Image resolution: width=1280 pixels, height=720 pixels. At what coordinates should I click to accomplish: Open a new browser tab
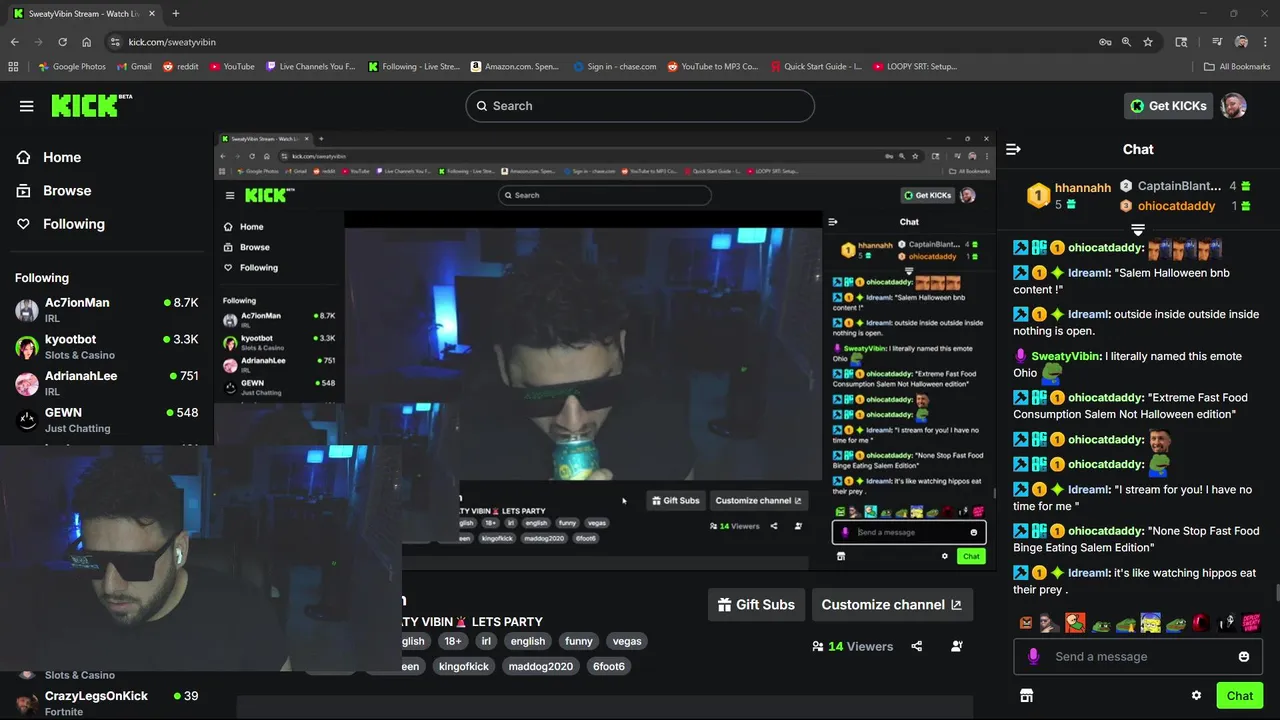click(x=176, y=13)
